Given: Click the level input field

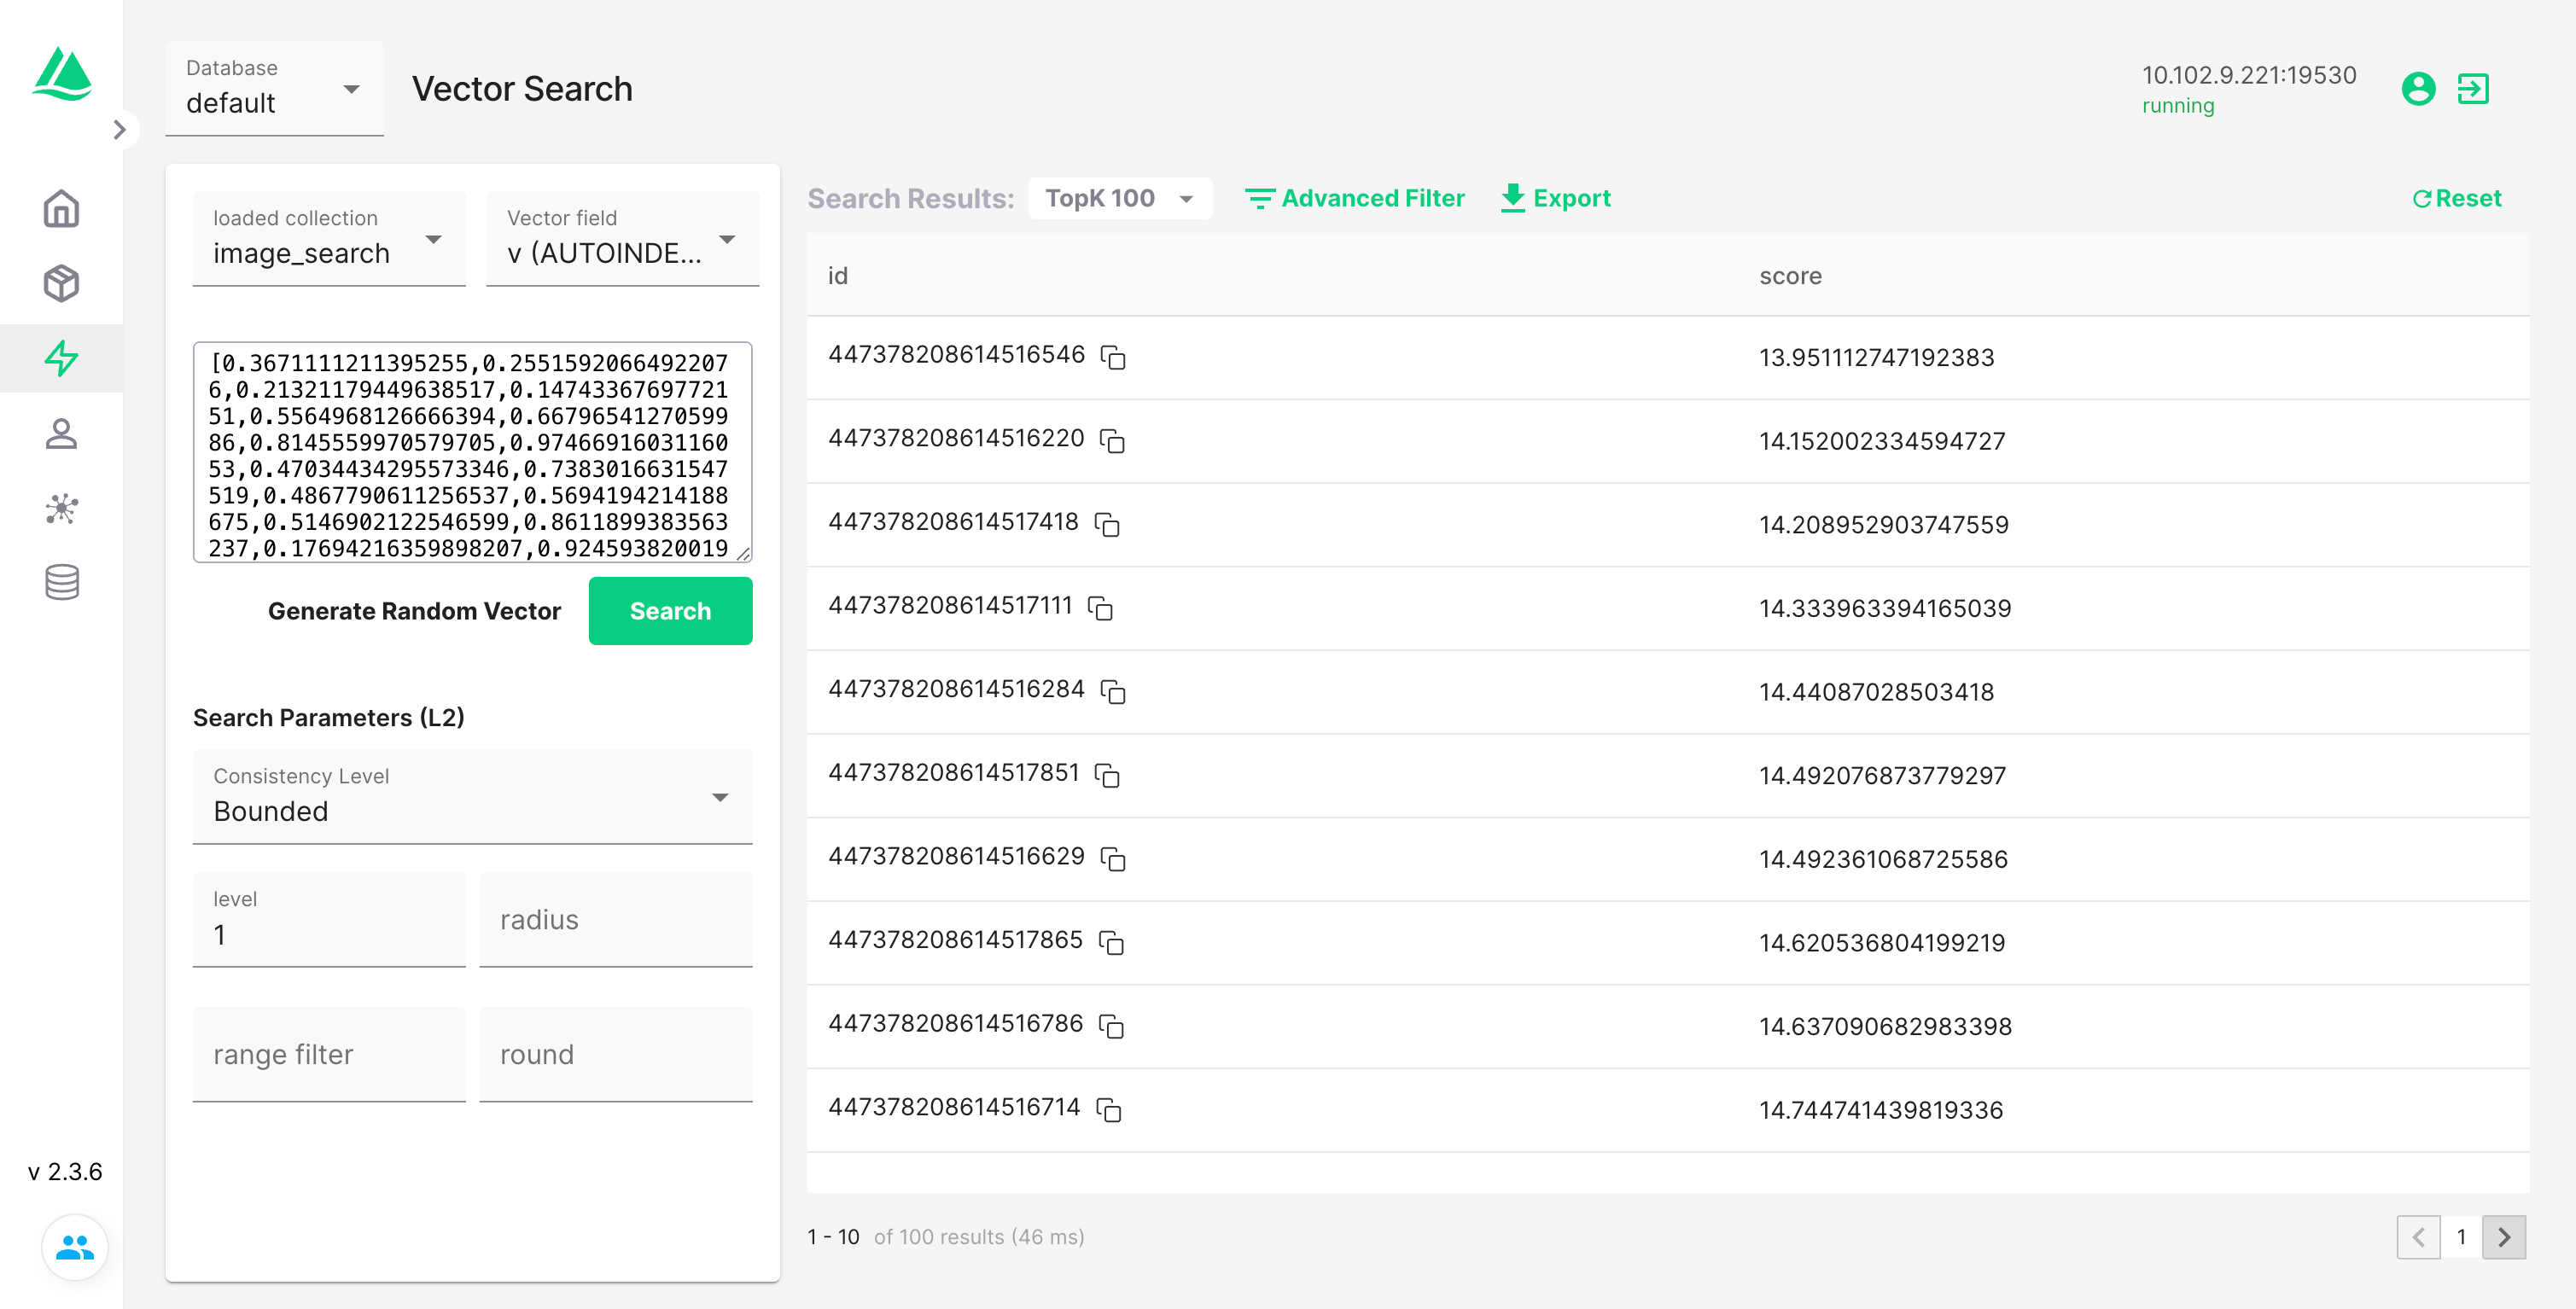Looking at the screenshot, I should pos(329,920).
